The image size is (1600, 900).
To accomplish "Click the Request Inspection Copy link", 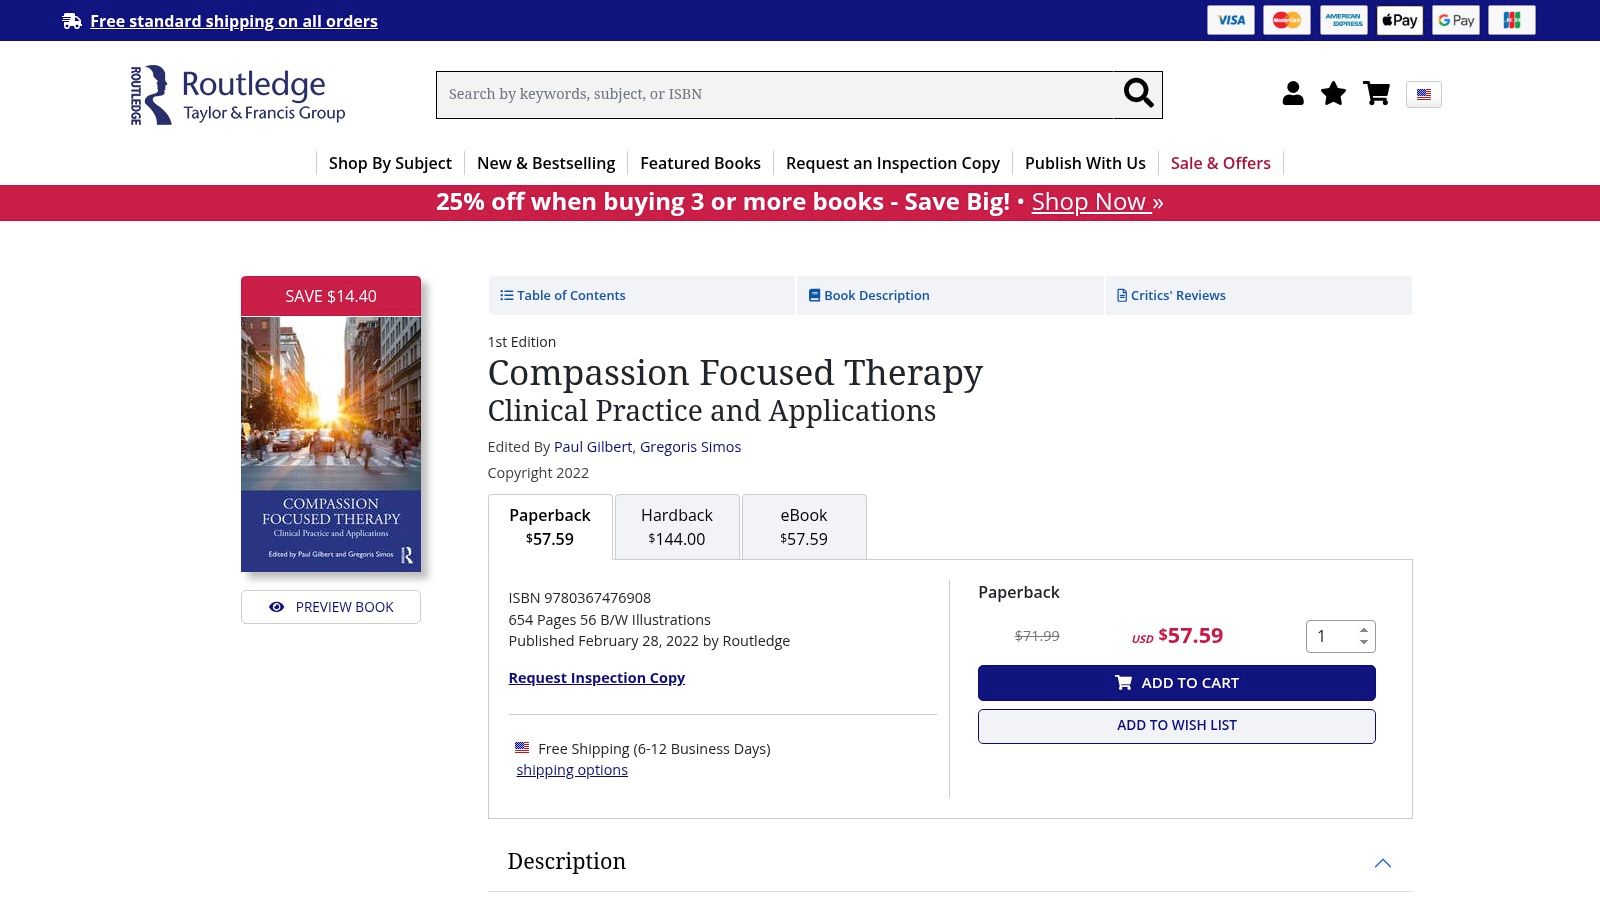I will tap(596, 678).
